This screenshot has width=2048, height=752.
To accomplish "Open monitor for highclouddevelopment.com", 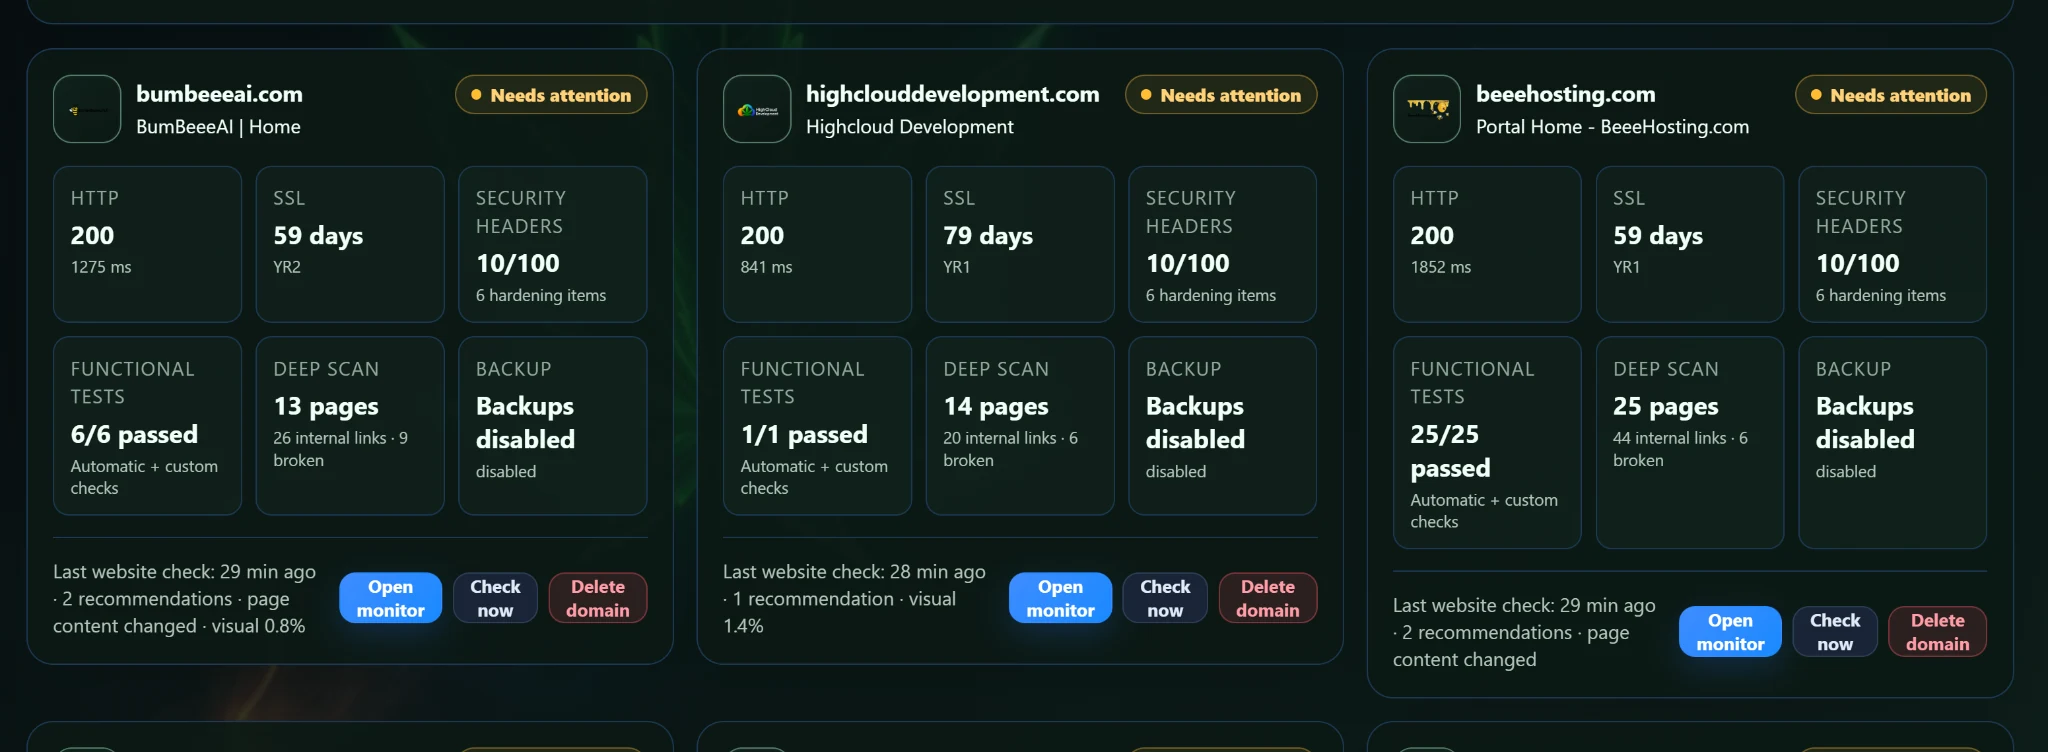I will [1060, 598].
